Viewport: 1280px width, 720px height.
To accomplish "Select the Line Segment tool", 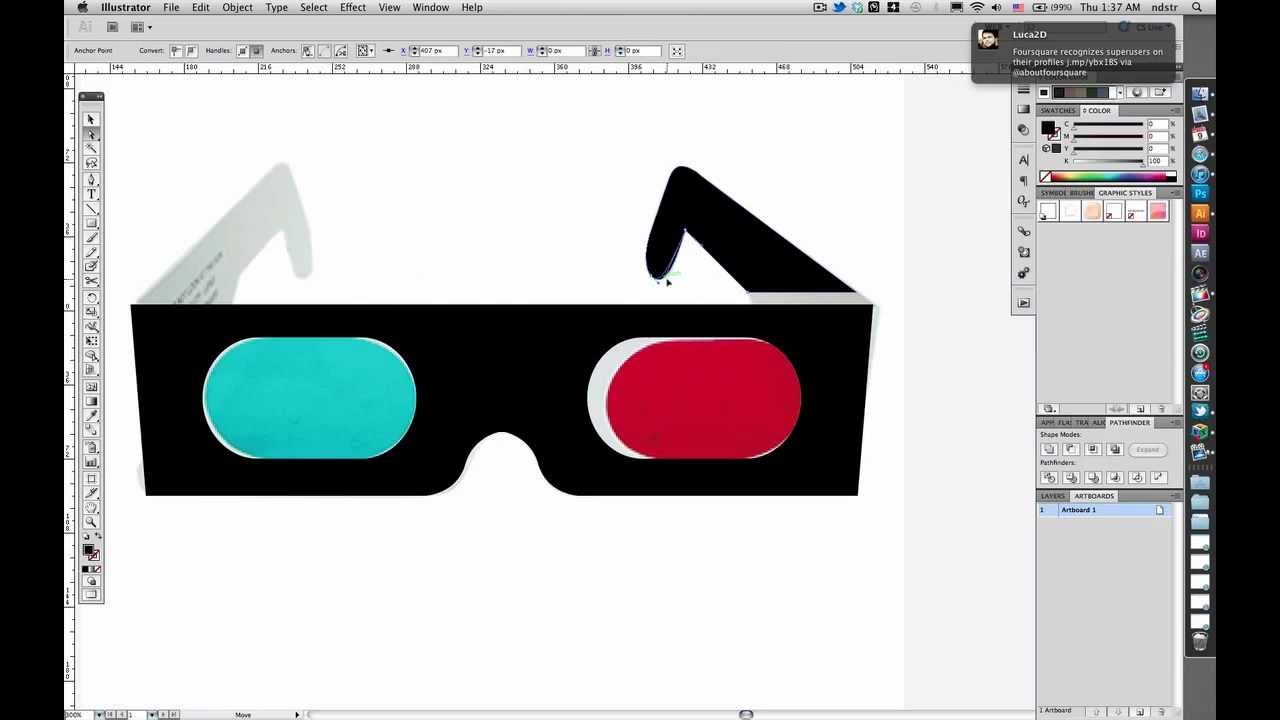I will 91,208.
